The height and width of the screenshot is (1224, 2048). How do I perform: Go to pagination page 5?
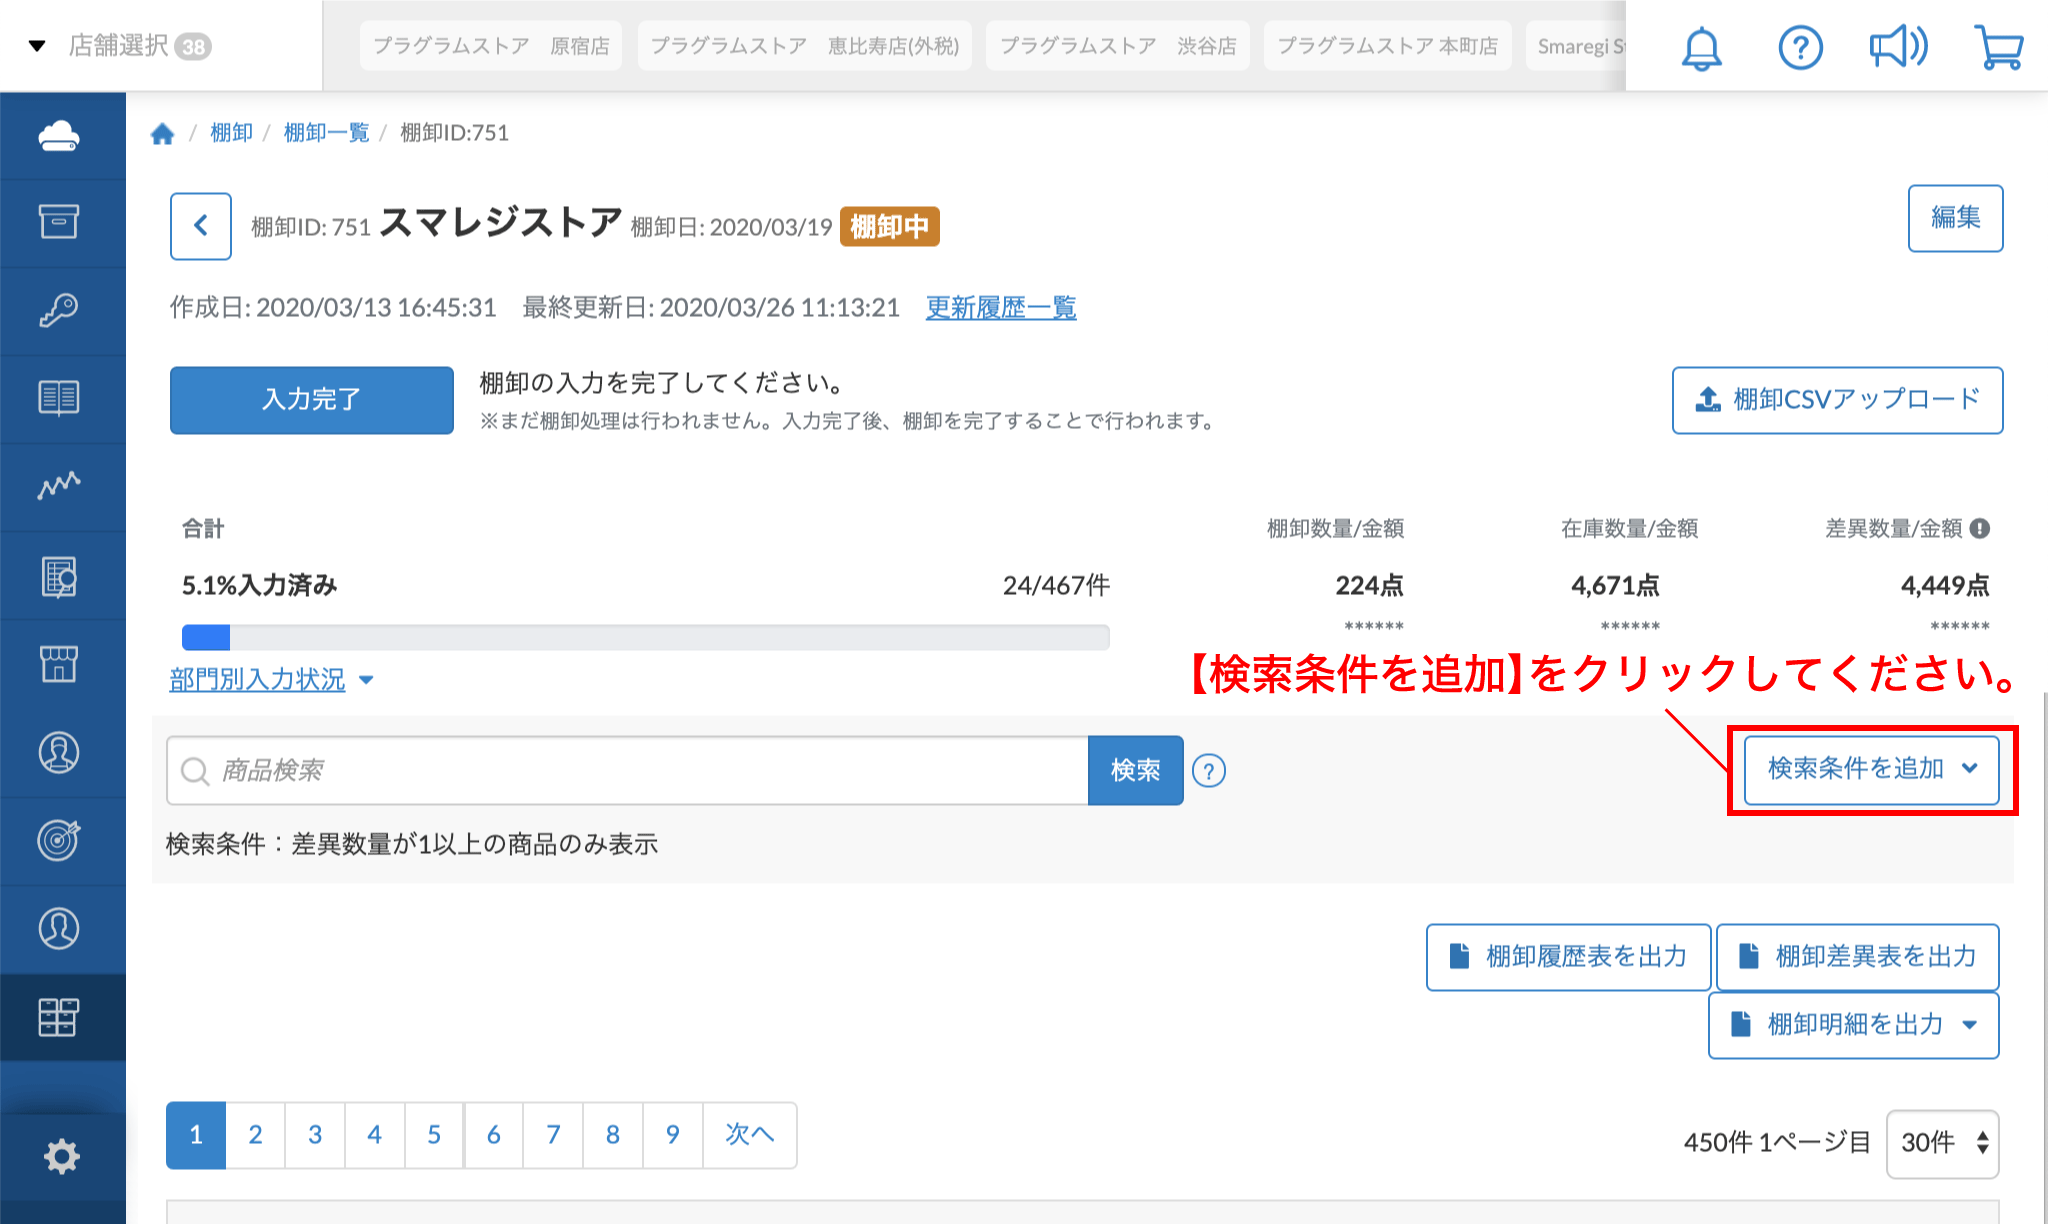tap(434, 1135)
